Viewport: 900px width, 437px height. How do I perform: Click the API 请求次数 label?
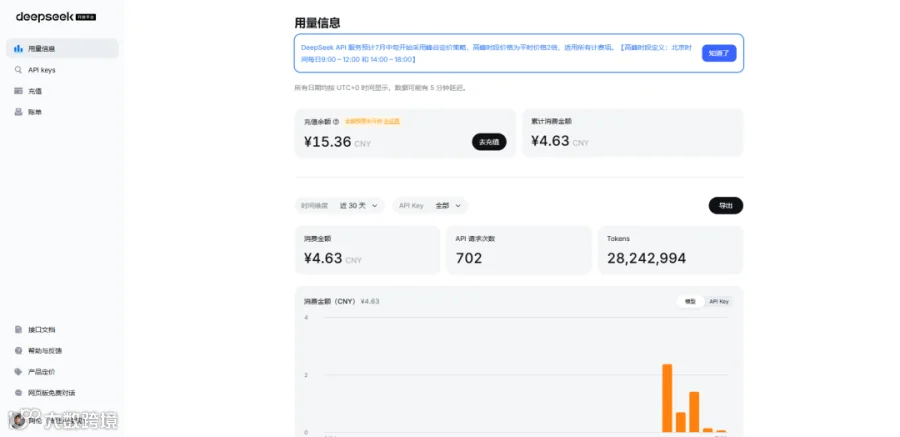coord(475,239)
